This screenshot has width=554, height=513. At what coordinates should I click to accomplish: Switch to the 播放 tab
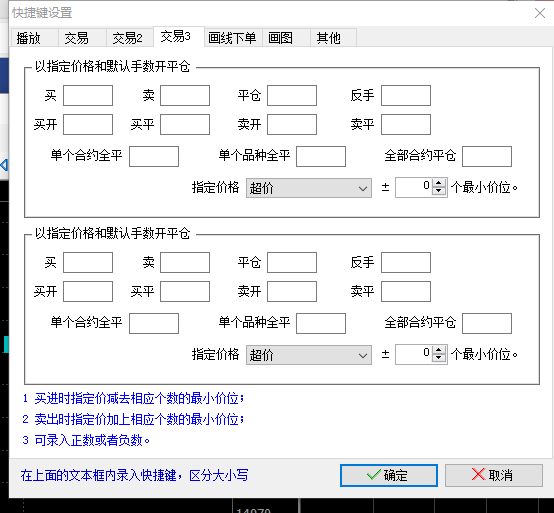[35, 38]
